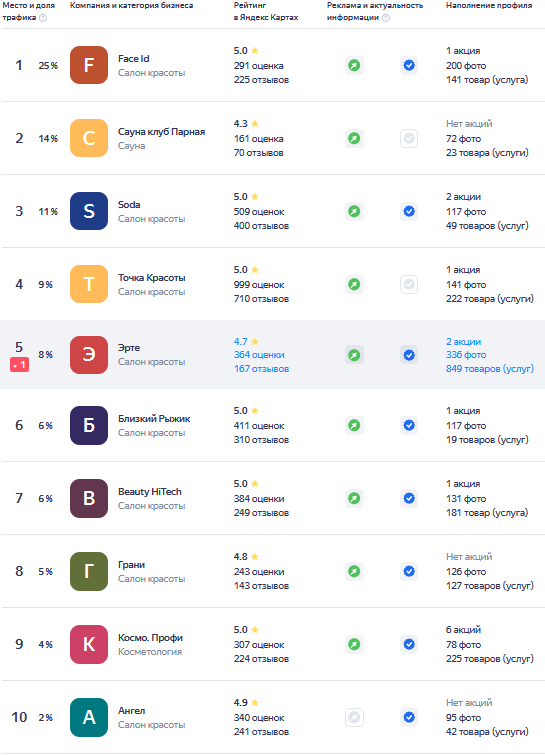This screenshot has width=545, height=755.
Task: Click the Эрте red Э logo
Action: [x=89, y=355]
